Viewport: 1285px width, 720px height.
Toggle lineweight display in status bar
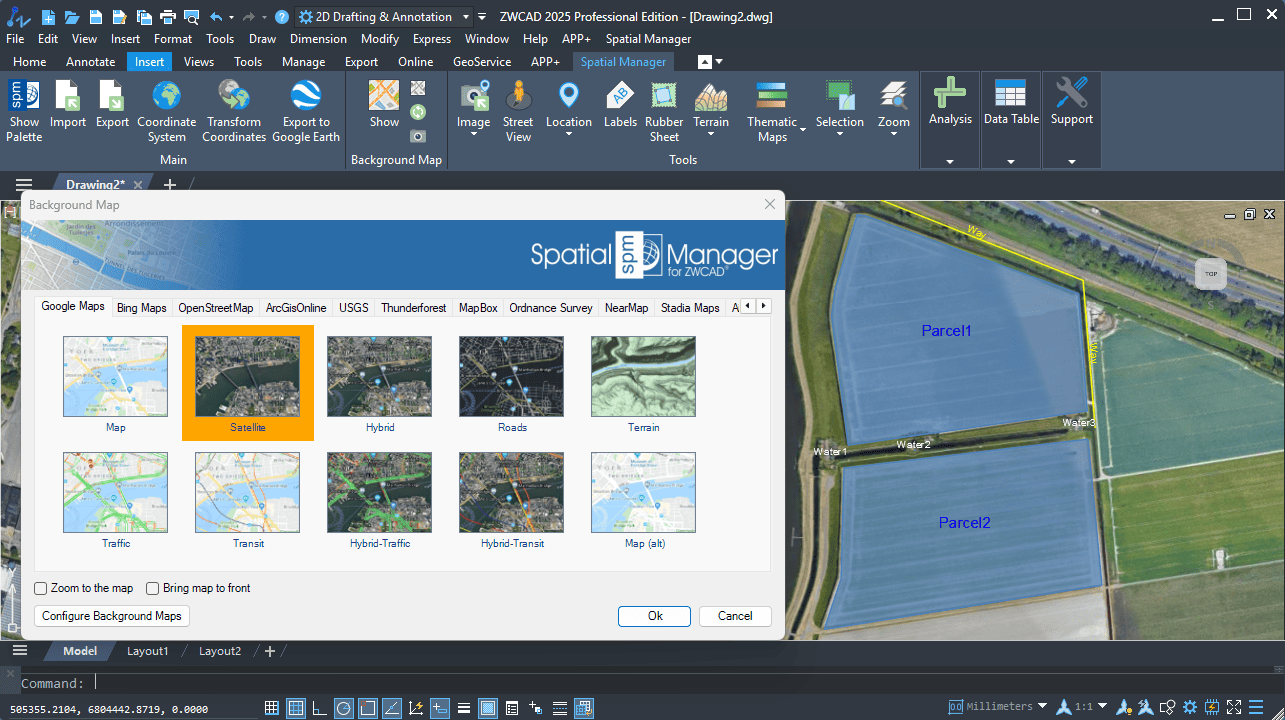464,708
